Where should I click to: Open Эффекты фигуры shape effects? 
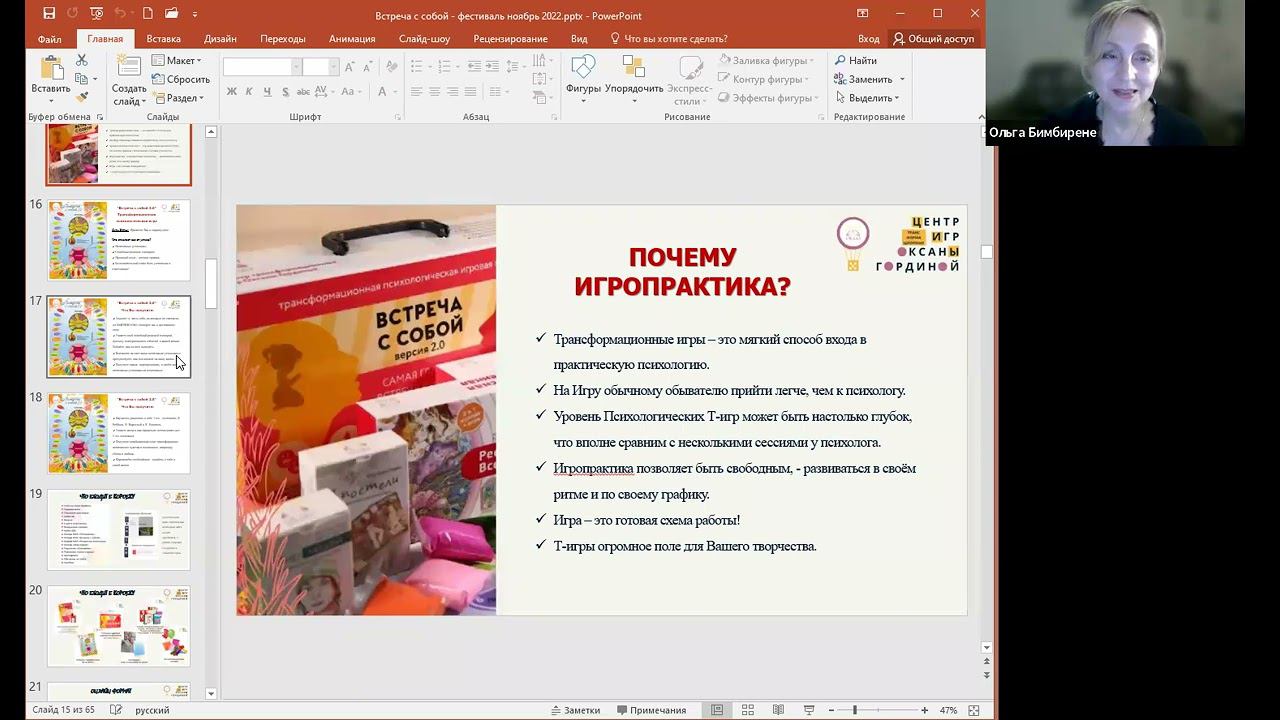(766, 98)
